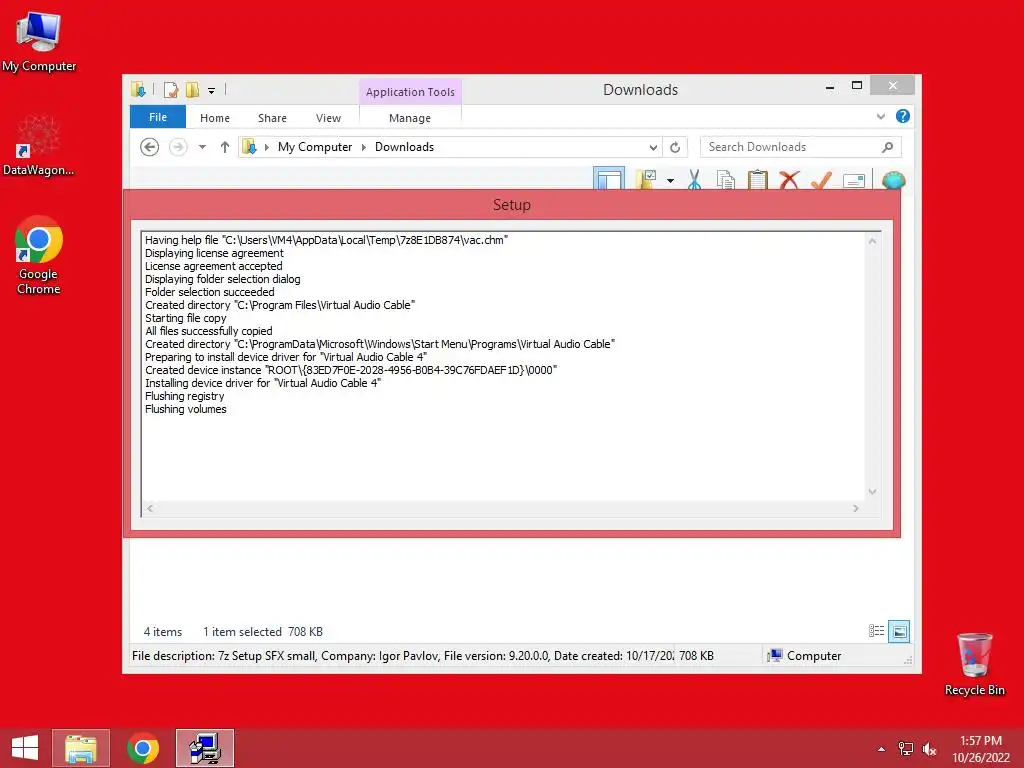Click the Properties icon in quick access toolbar

[171, 90]
